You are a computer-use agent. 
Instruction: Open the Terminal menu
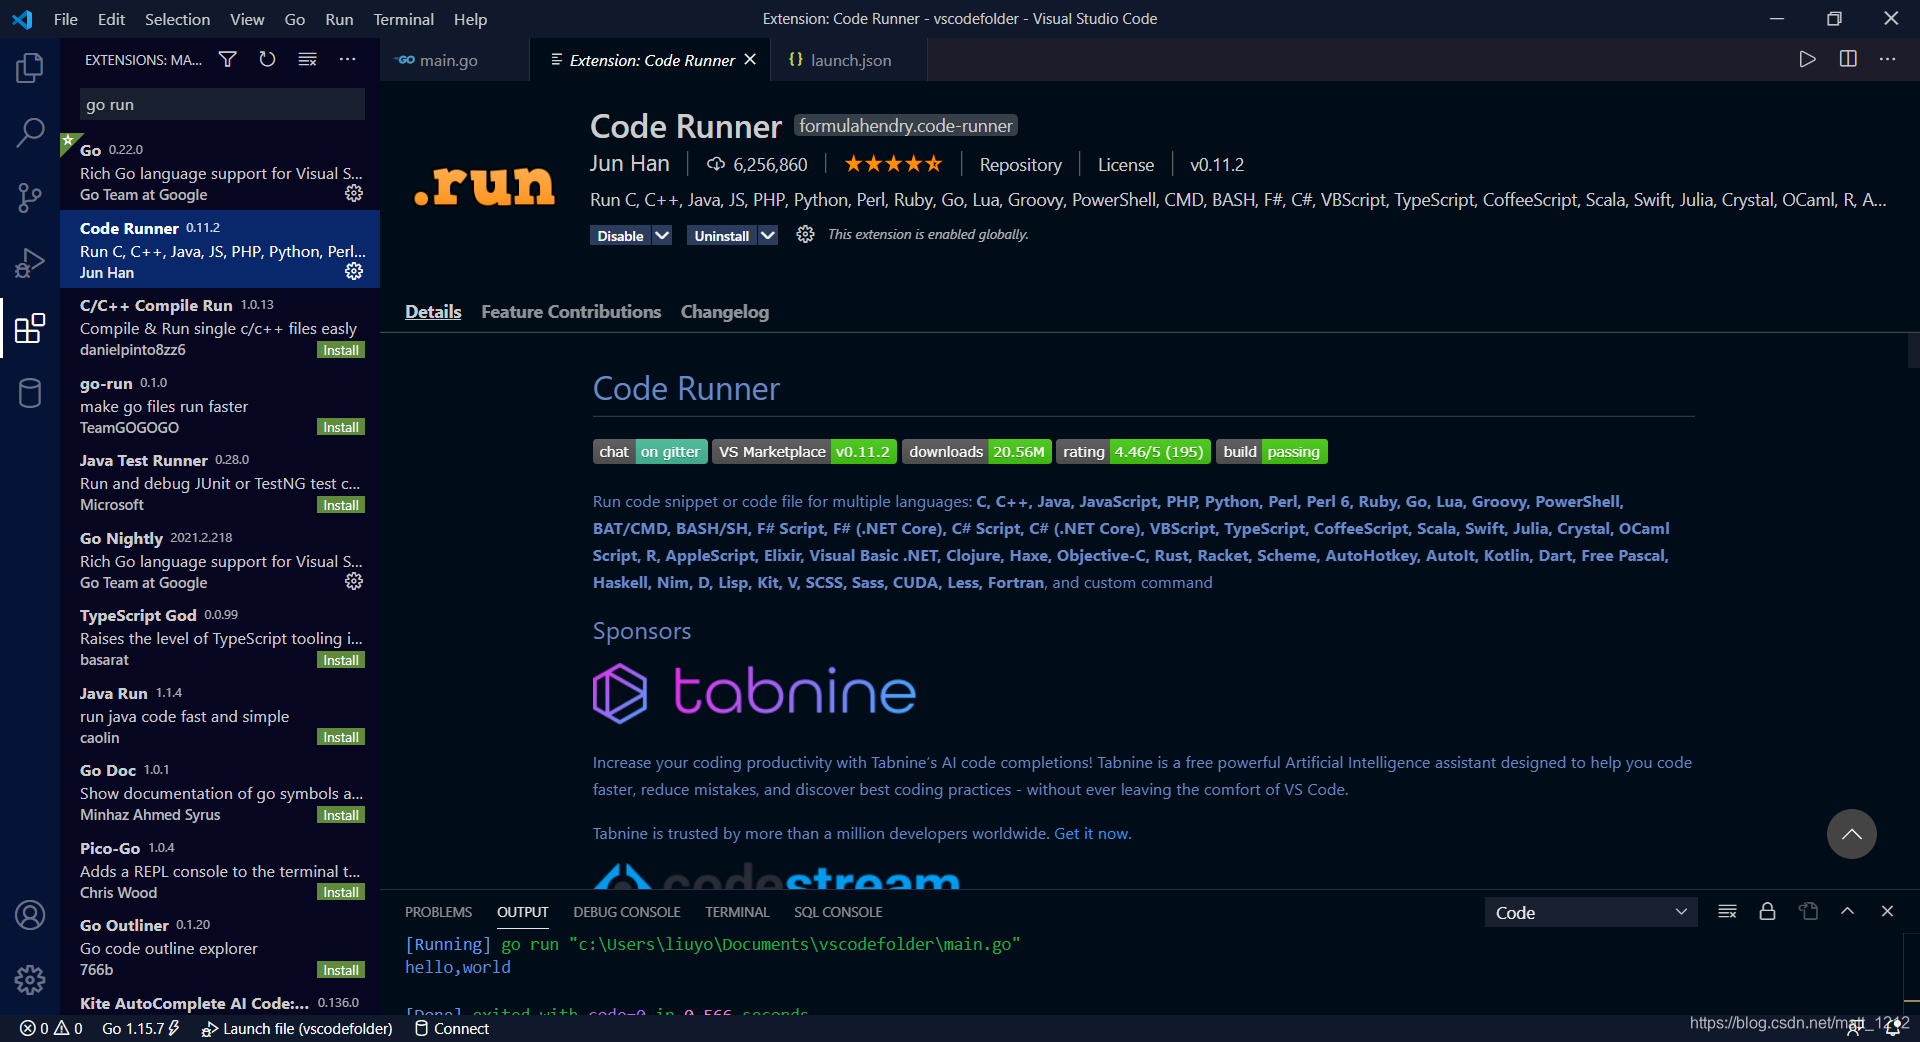tap(403, 19)
